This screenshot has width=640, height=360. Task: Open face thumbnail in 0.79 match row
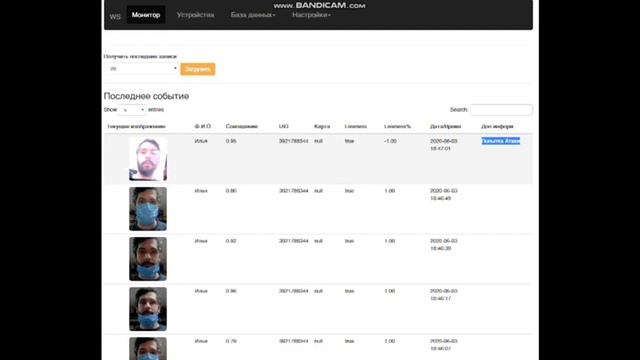click(x=148, y=349)
